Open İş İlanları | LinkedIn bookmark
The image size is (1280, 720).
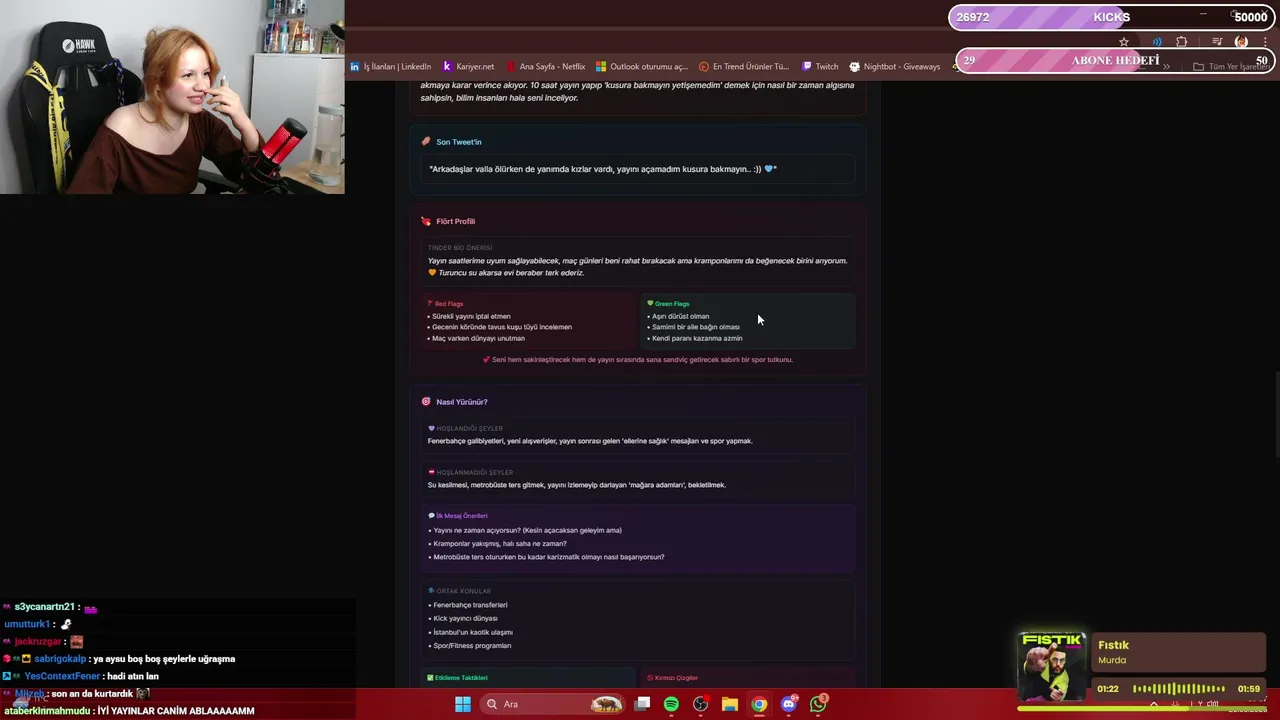coord(391,66)
